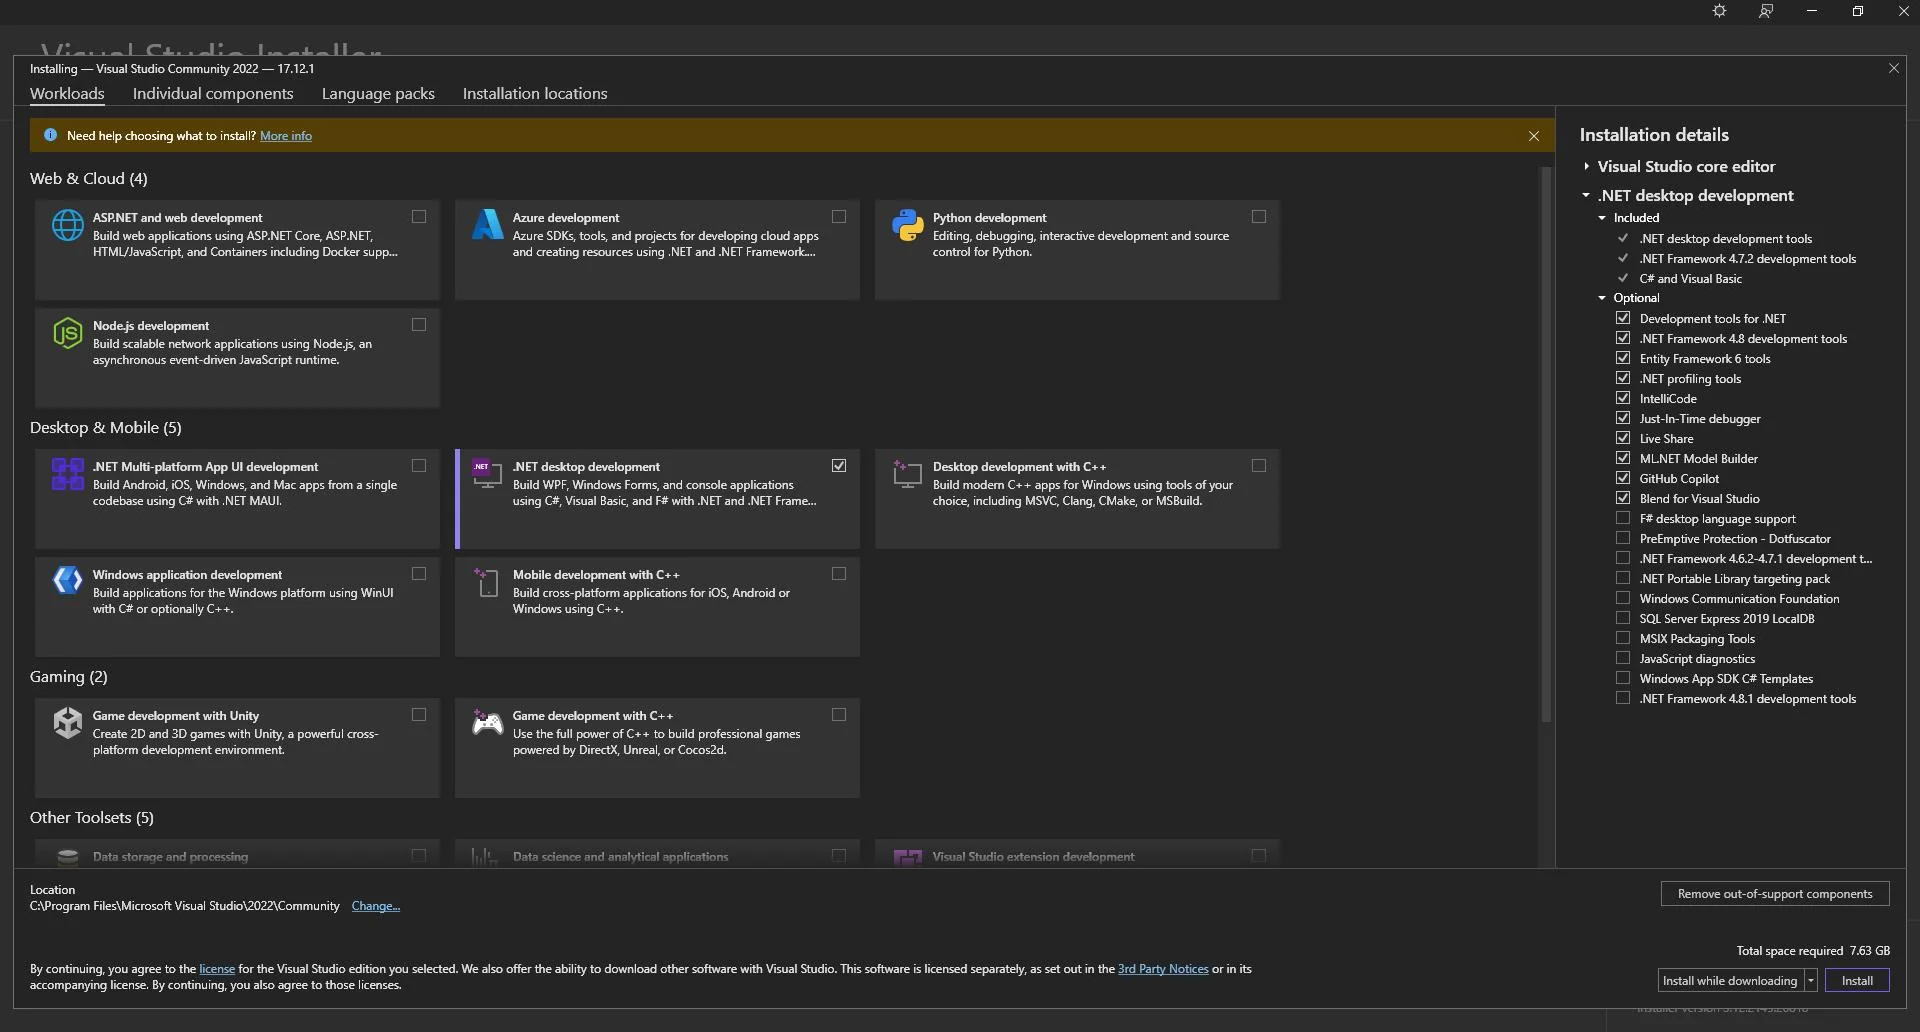Open the Install while downloading dropdown
1920x1032 pixels.
[1813, 980]
